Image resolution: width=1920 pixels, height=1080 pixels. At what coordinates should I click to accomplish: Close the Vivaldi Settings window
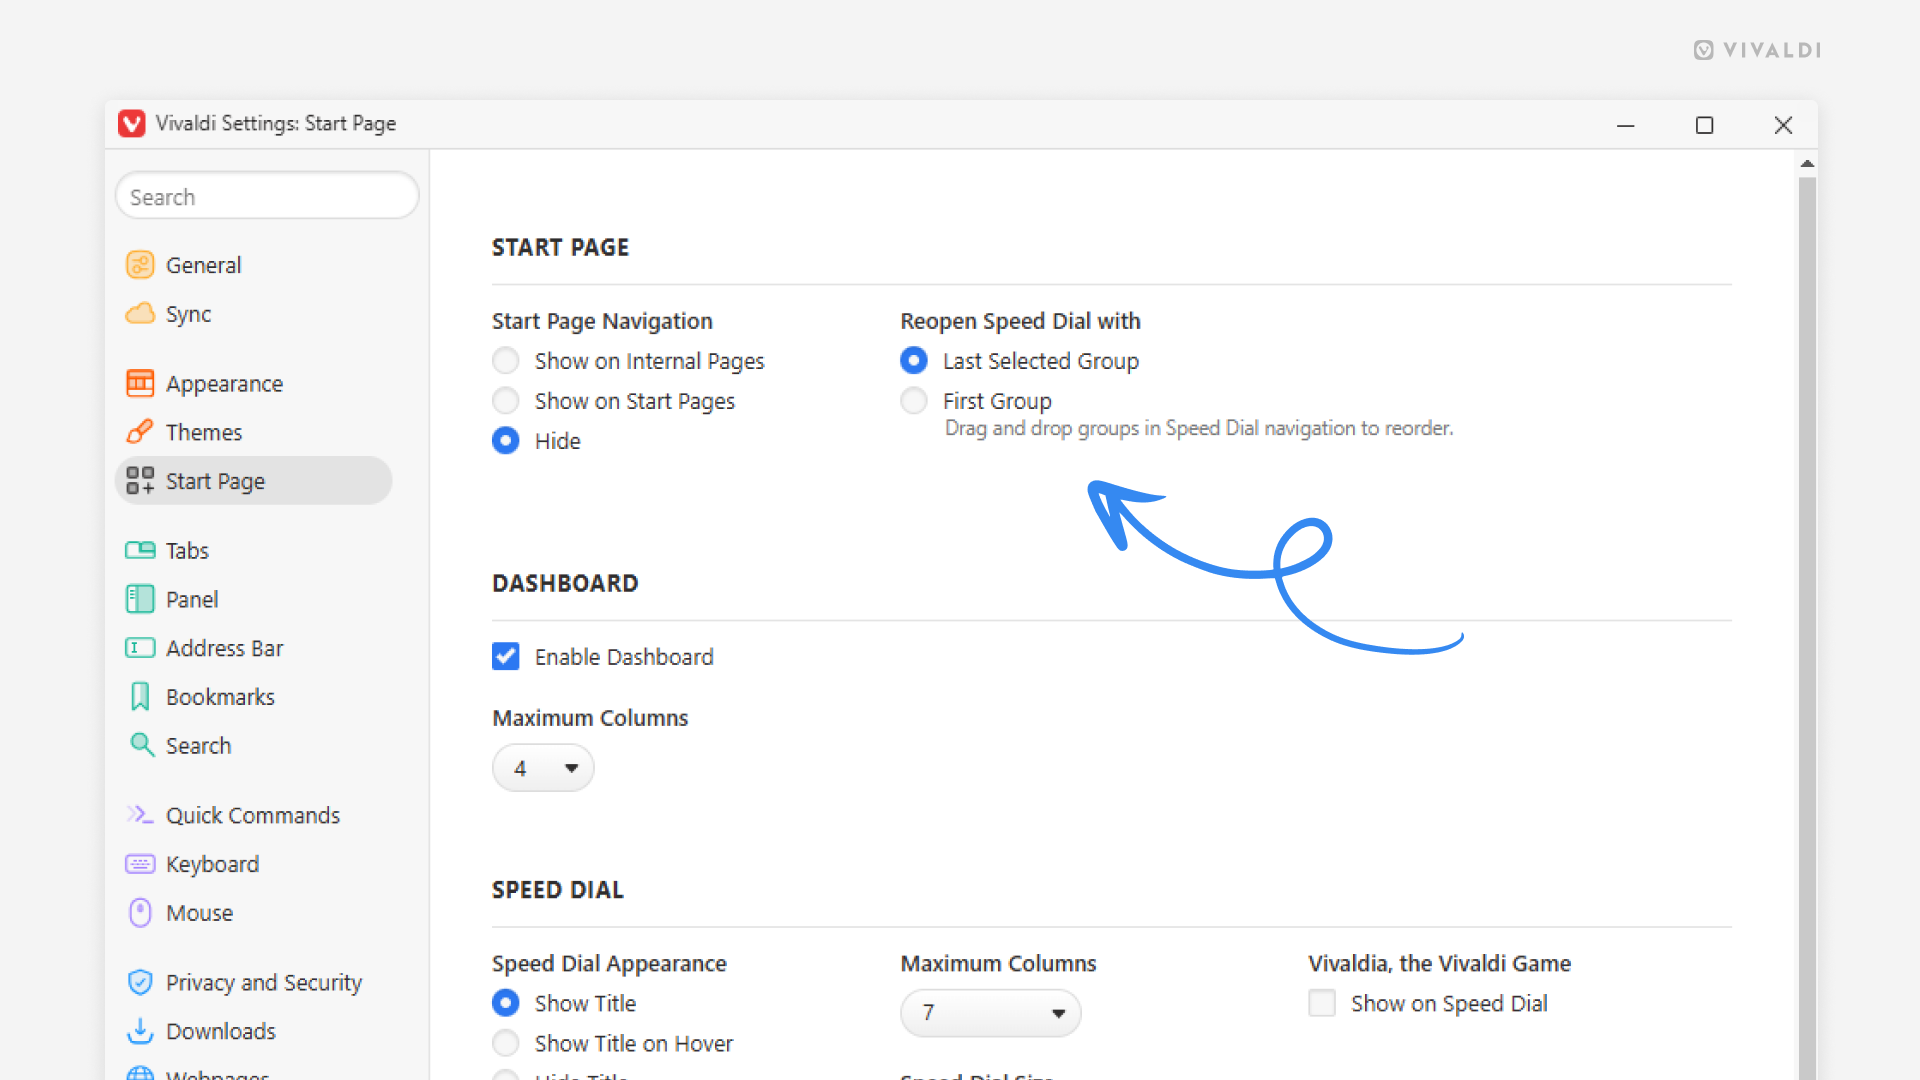[1783, 125]
